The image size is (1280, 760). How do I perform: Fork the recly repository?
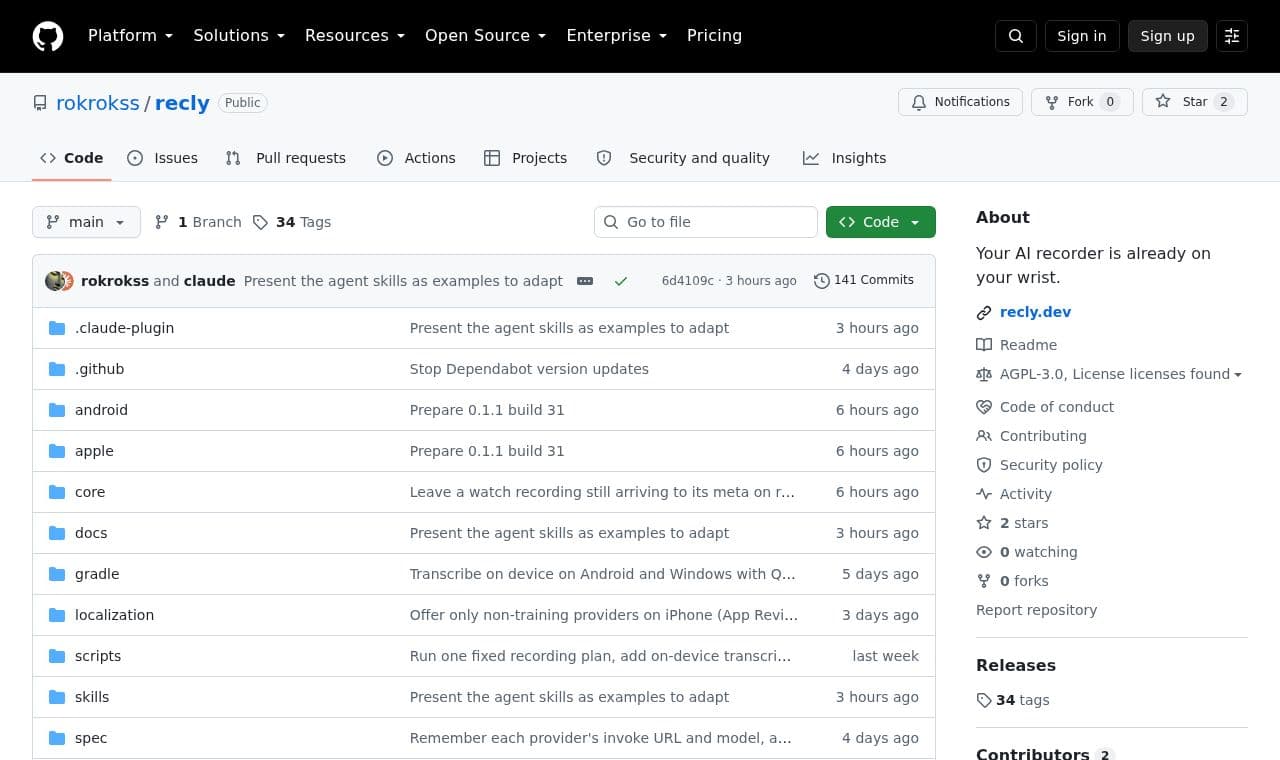tap(1082, 102)
